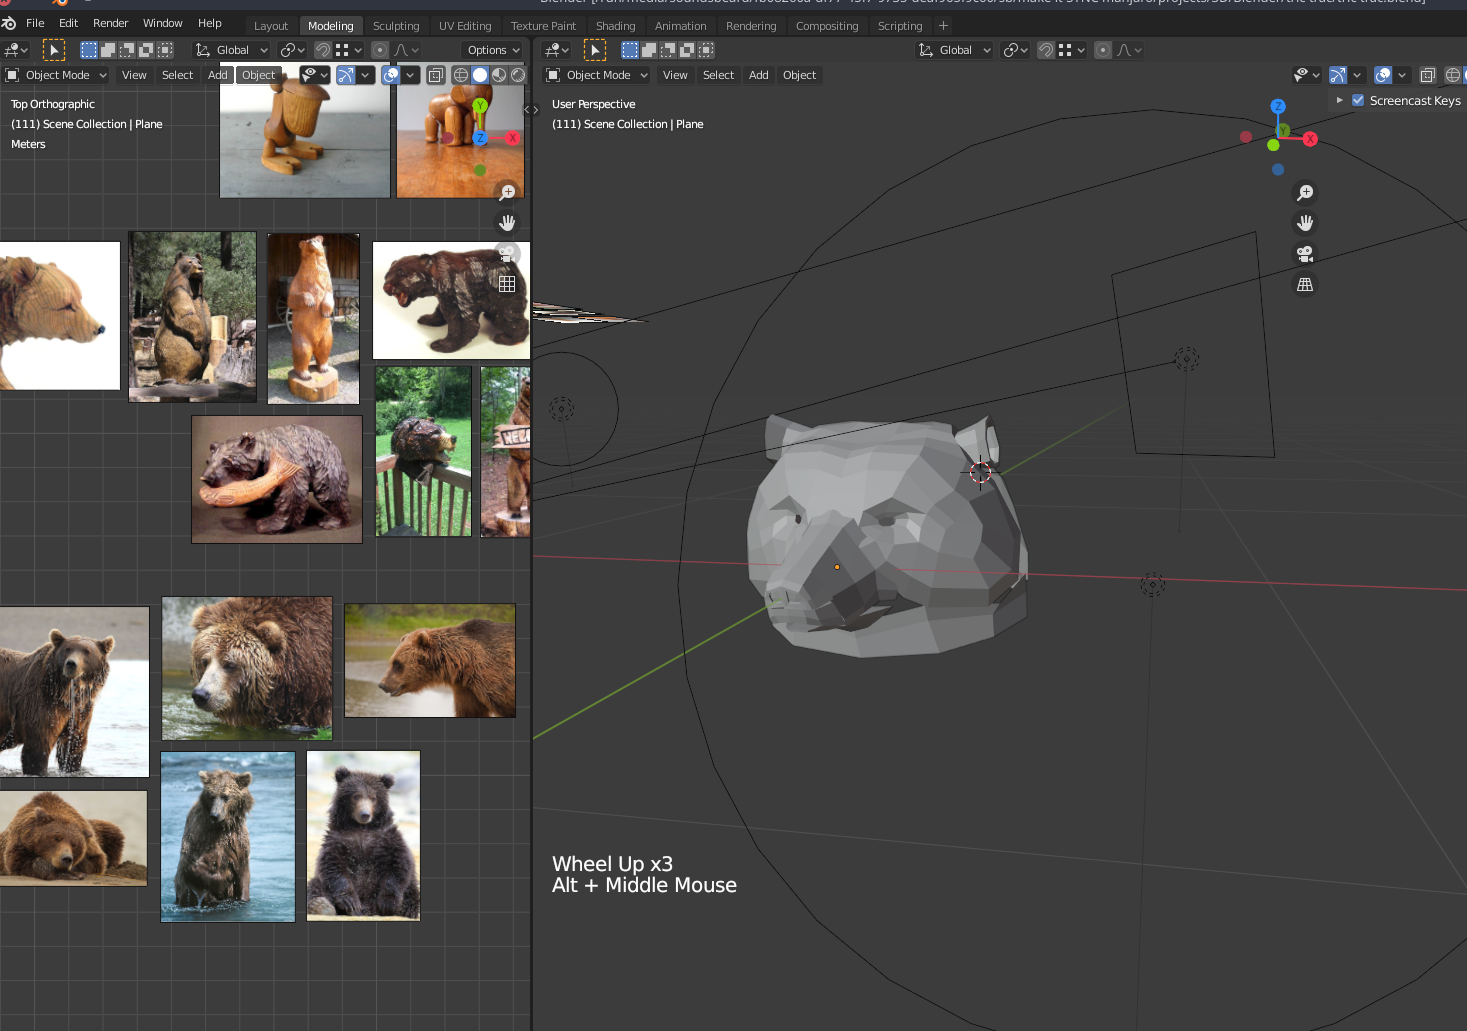Image resolution: width=1467 pixels, height=1031 pixels.
Task: Click Object menu in right viewport header
Action: [799, 75]
